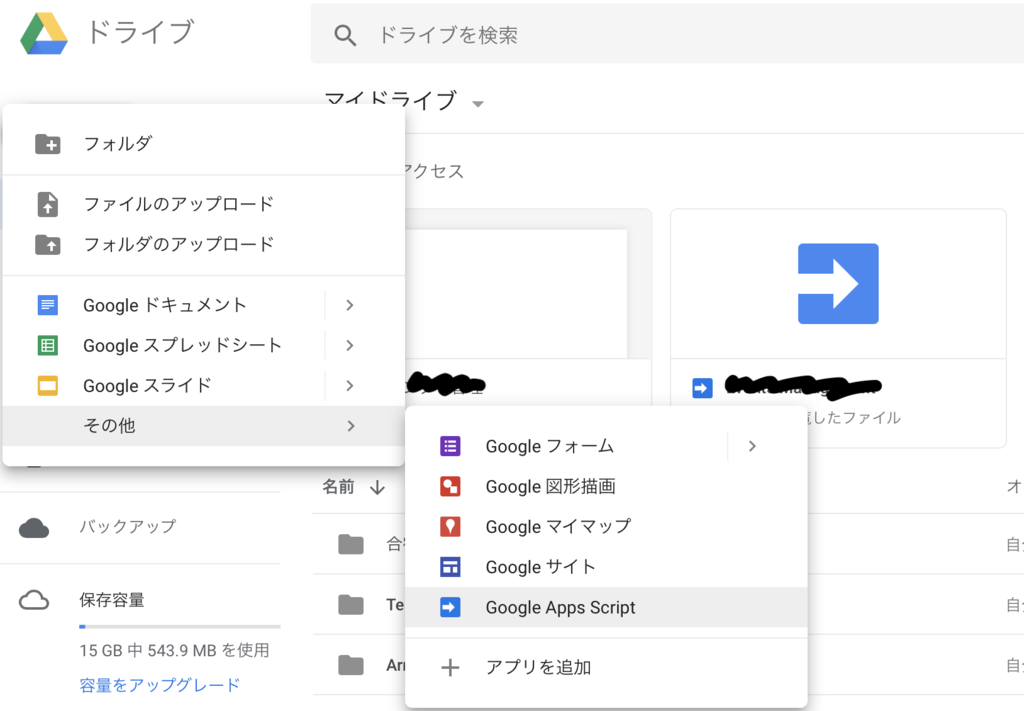Expand the Google ドキュメント submenu chevron
This screenshot has height=711, width=1024.
(x=350, y=305)
